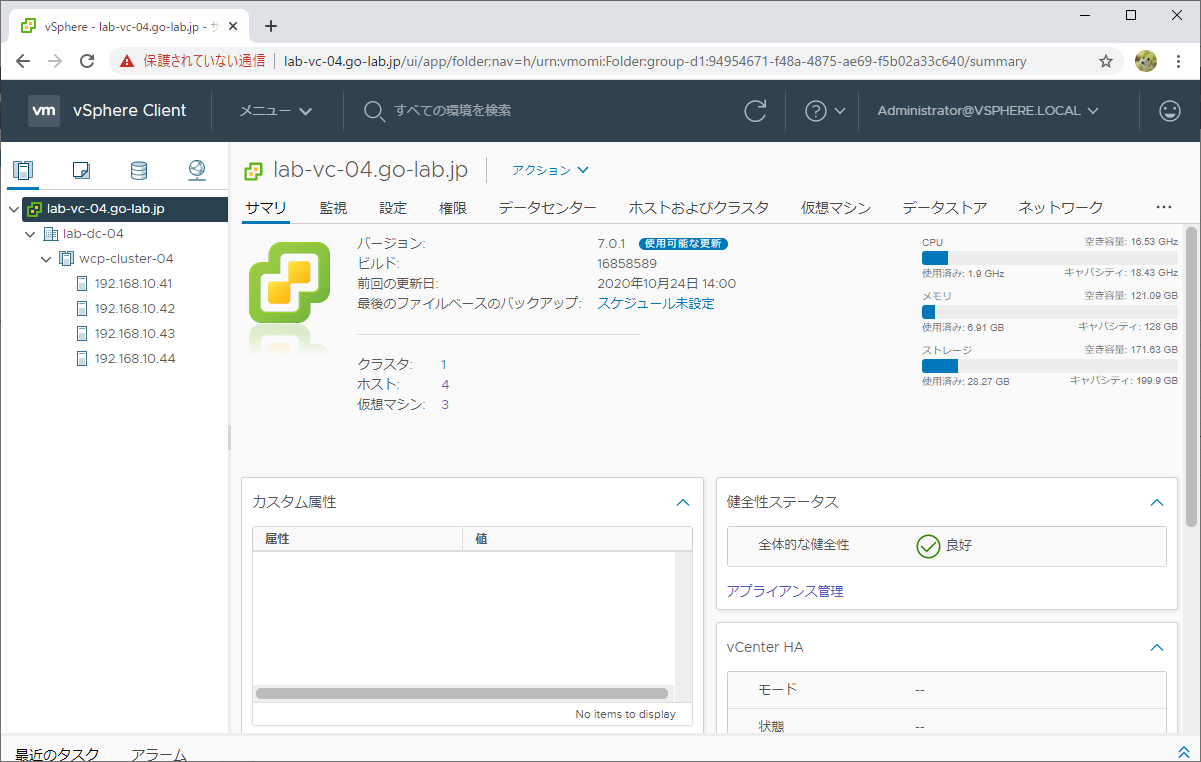1201x762 pixels.
Task: Open the Storage inventory view icon
Action: coord(139,170)
